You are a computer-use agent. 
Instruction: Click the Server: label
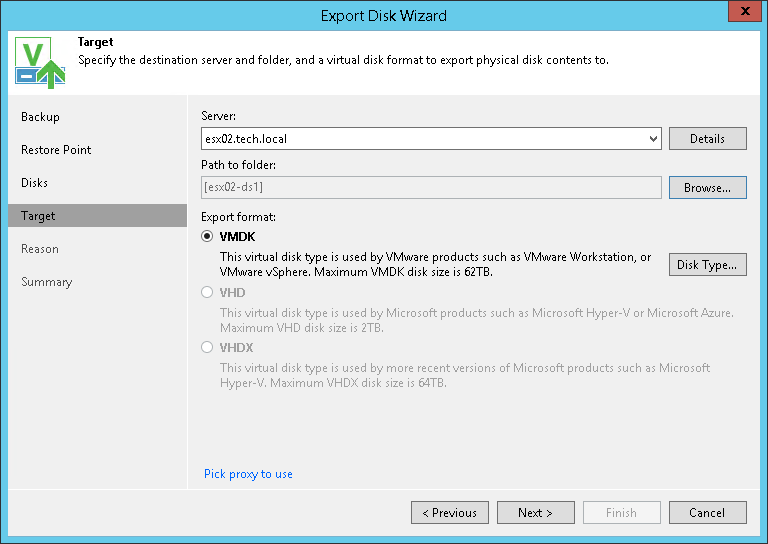point(218,116)
